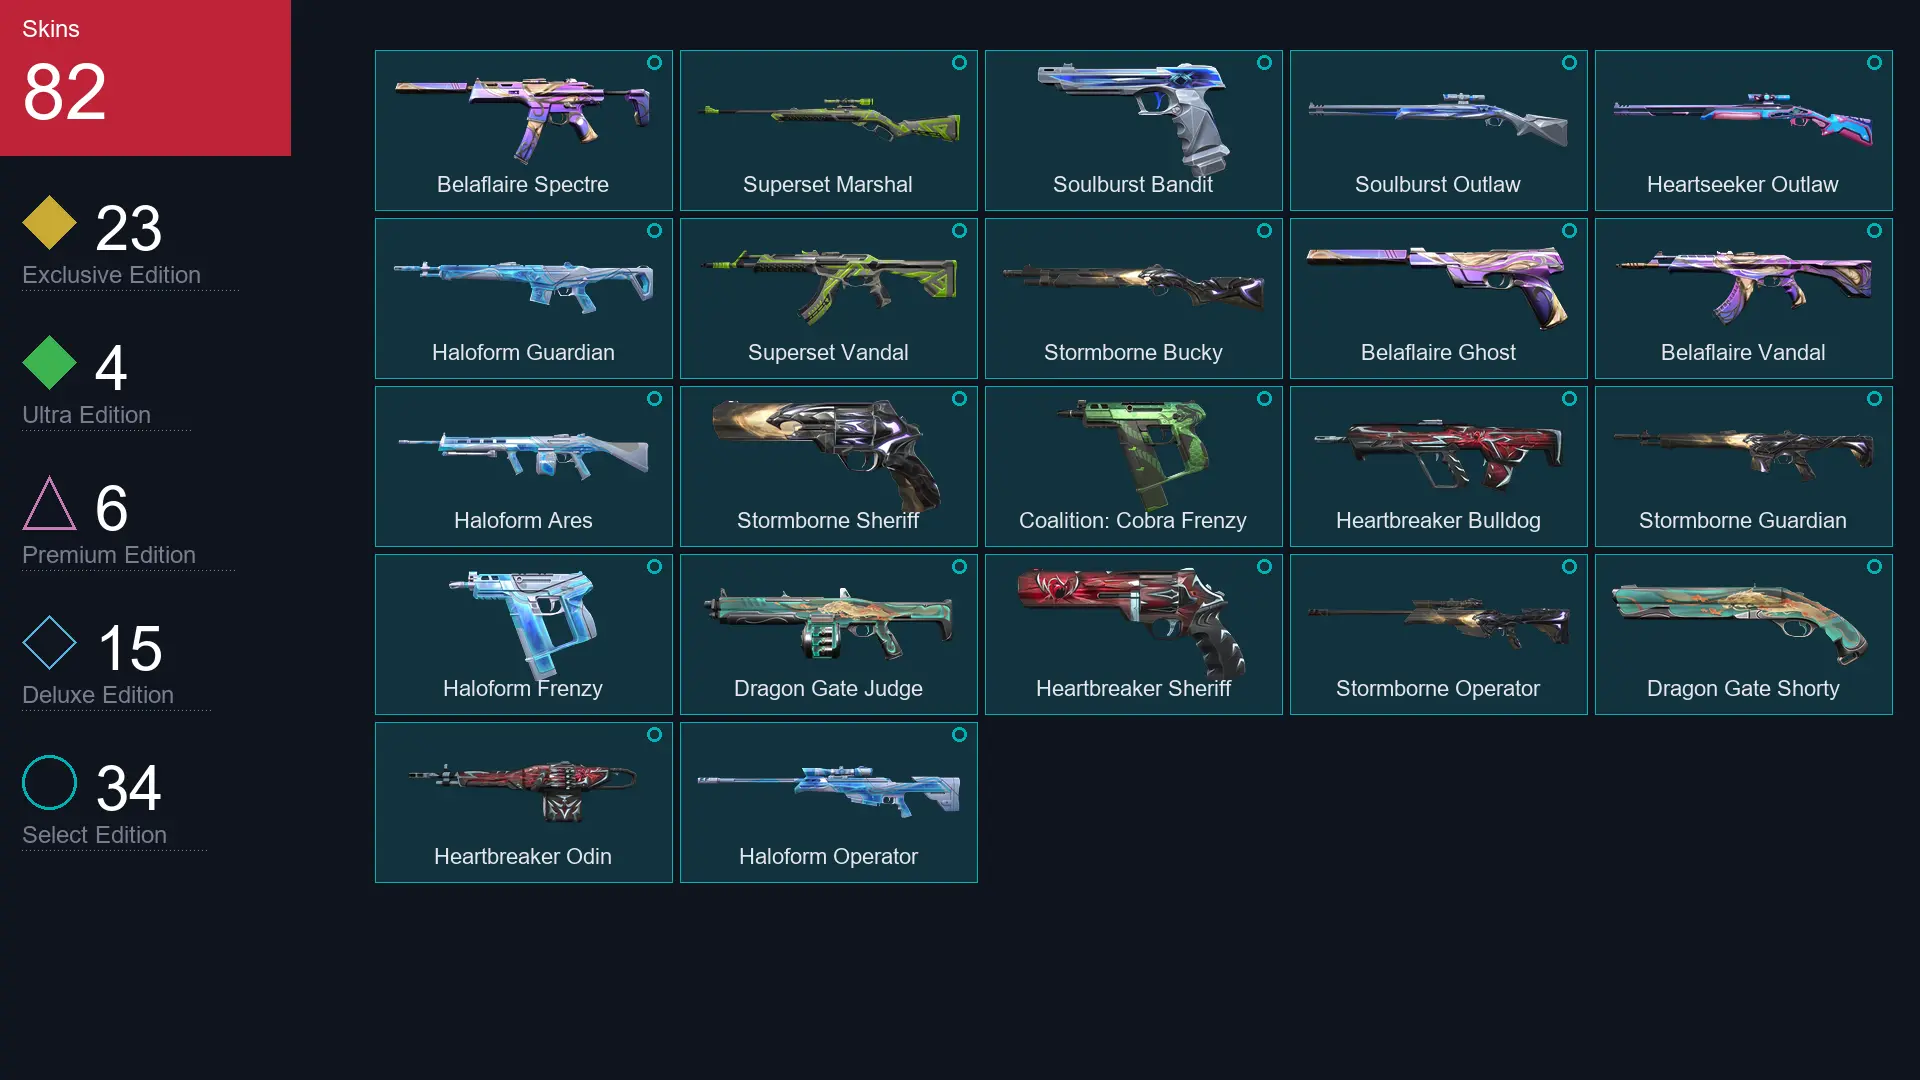Screen dimensions: 1920x1080
Task: Click the blue Deluxe Edition diamond icon
Action: click(x=49, y=642)
